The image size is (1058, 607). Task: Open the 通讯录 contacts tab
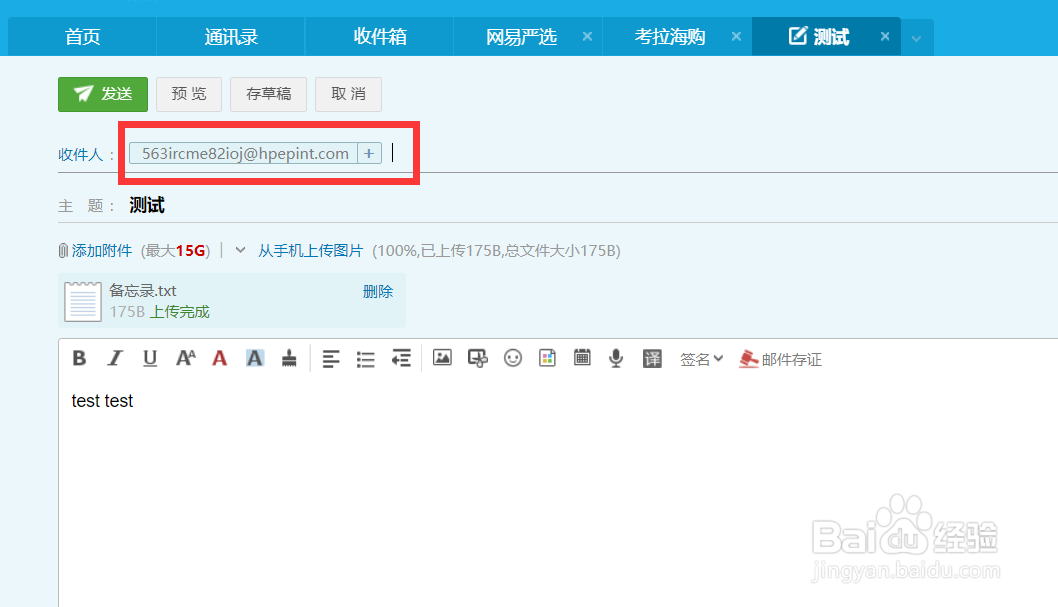tap(230, 36)
